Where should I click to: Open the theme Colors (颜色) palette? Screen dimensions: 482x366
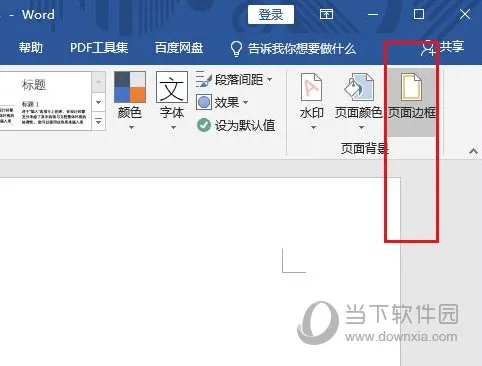coord(130,101)
